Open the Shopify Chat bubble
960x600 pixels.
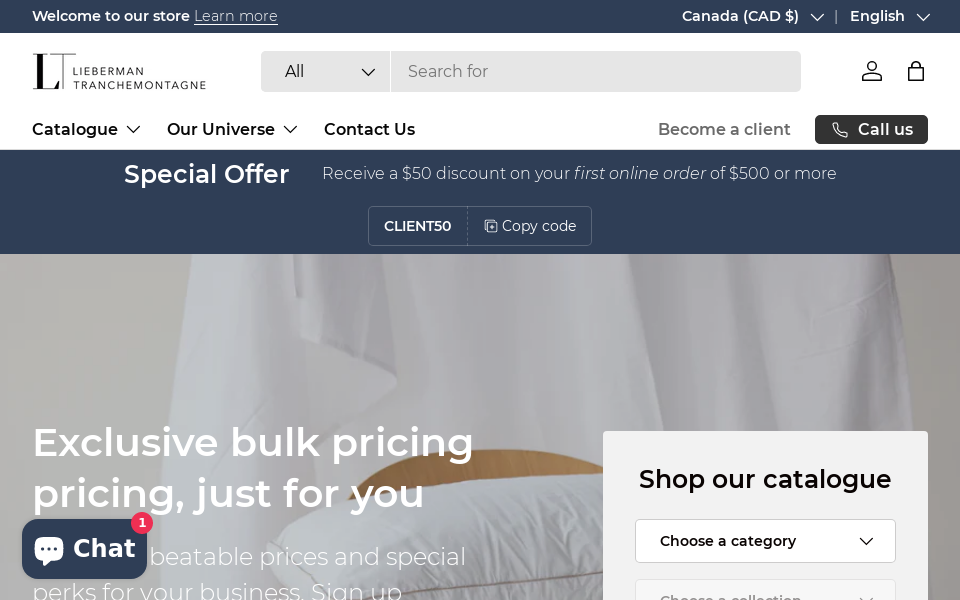[x=84, y=549]
